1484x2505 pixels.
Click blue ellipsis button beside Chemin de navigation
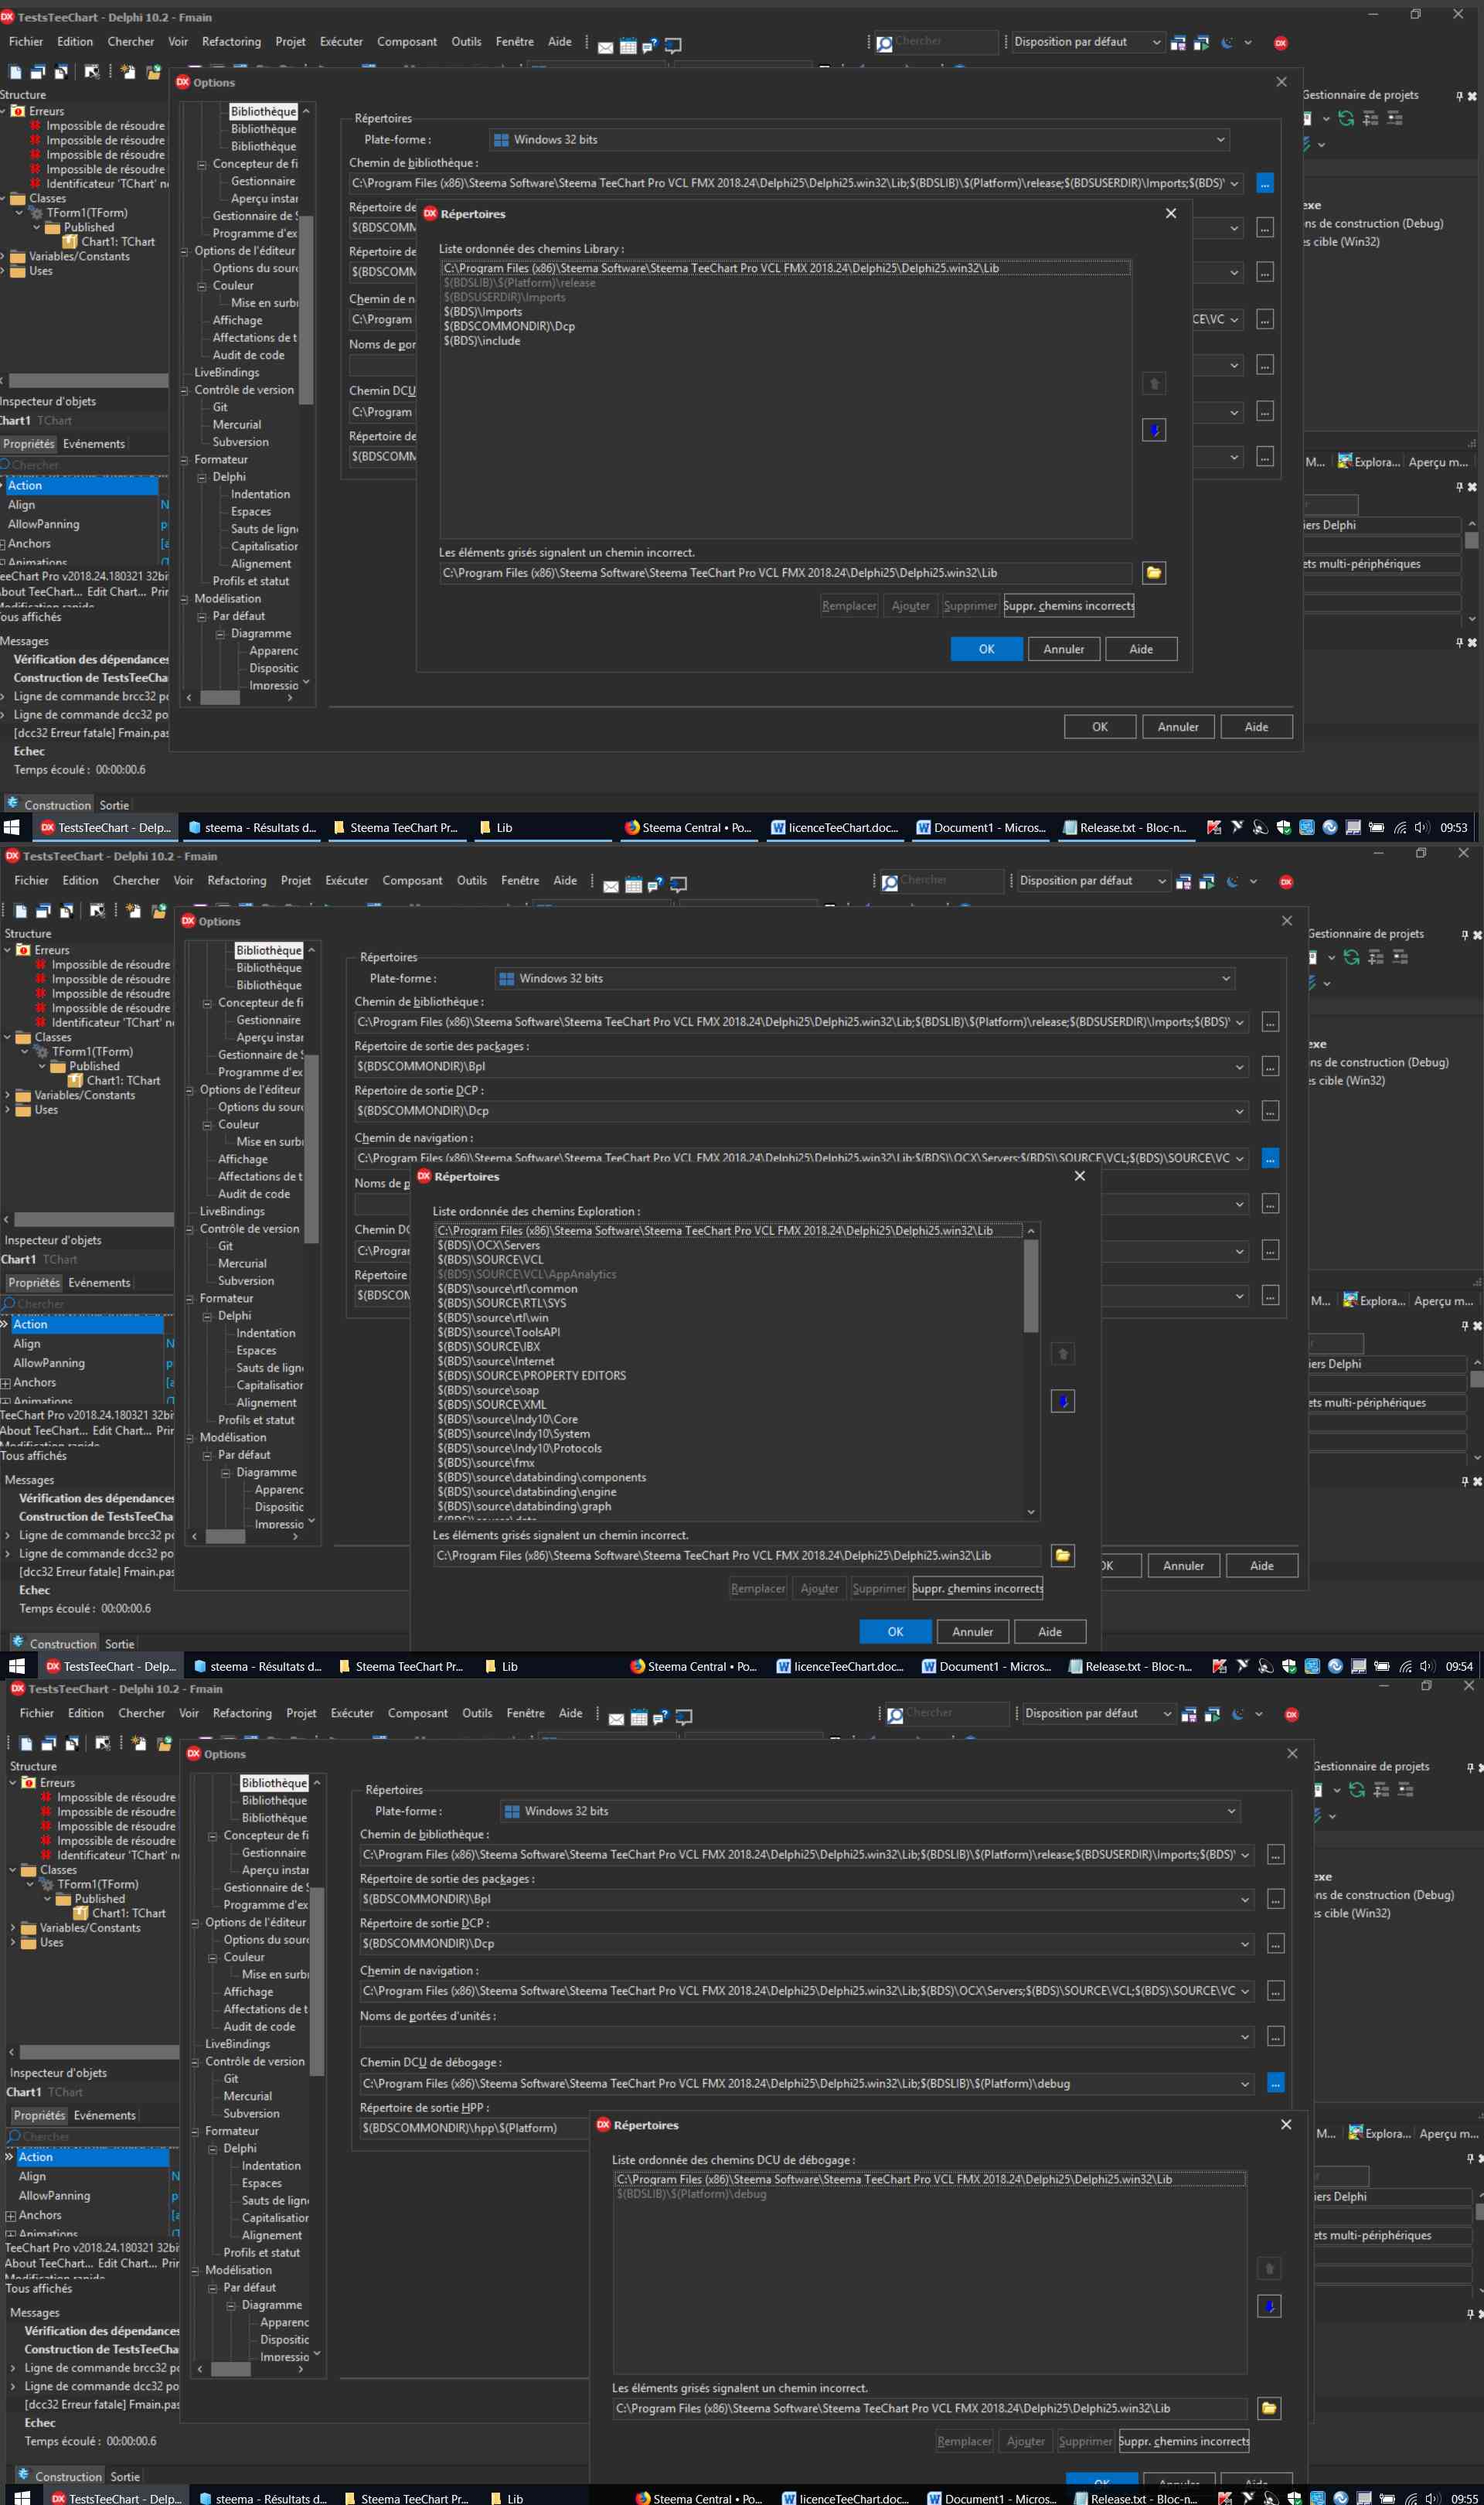click(1270, 1159)
